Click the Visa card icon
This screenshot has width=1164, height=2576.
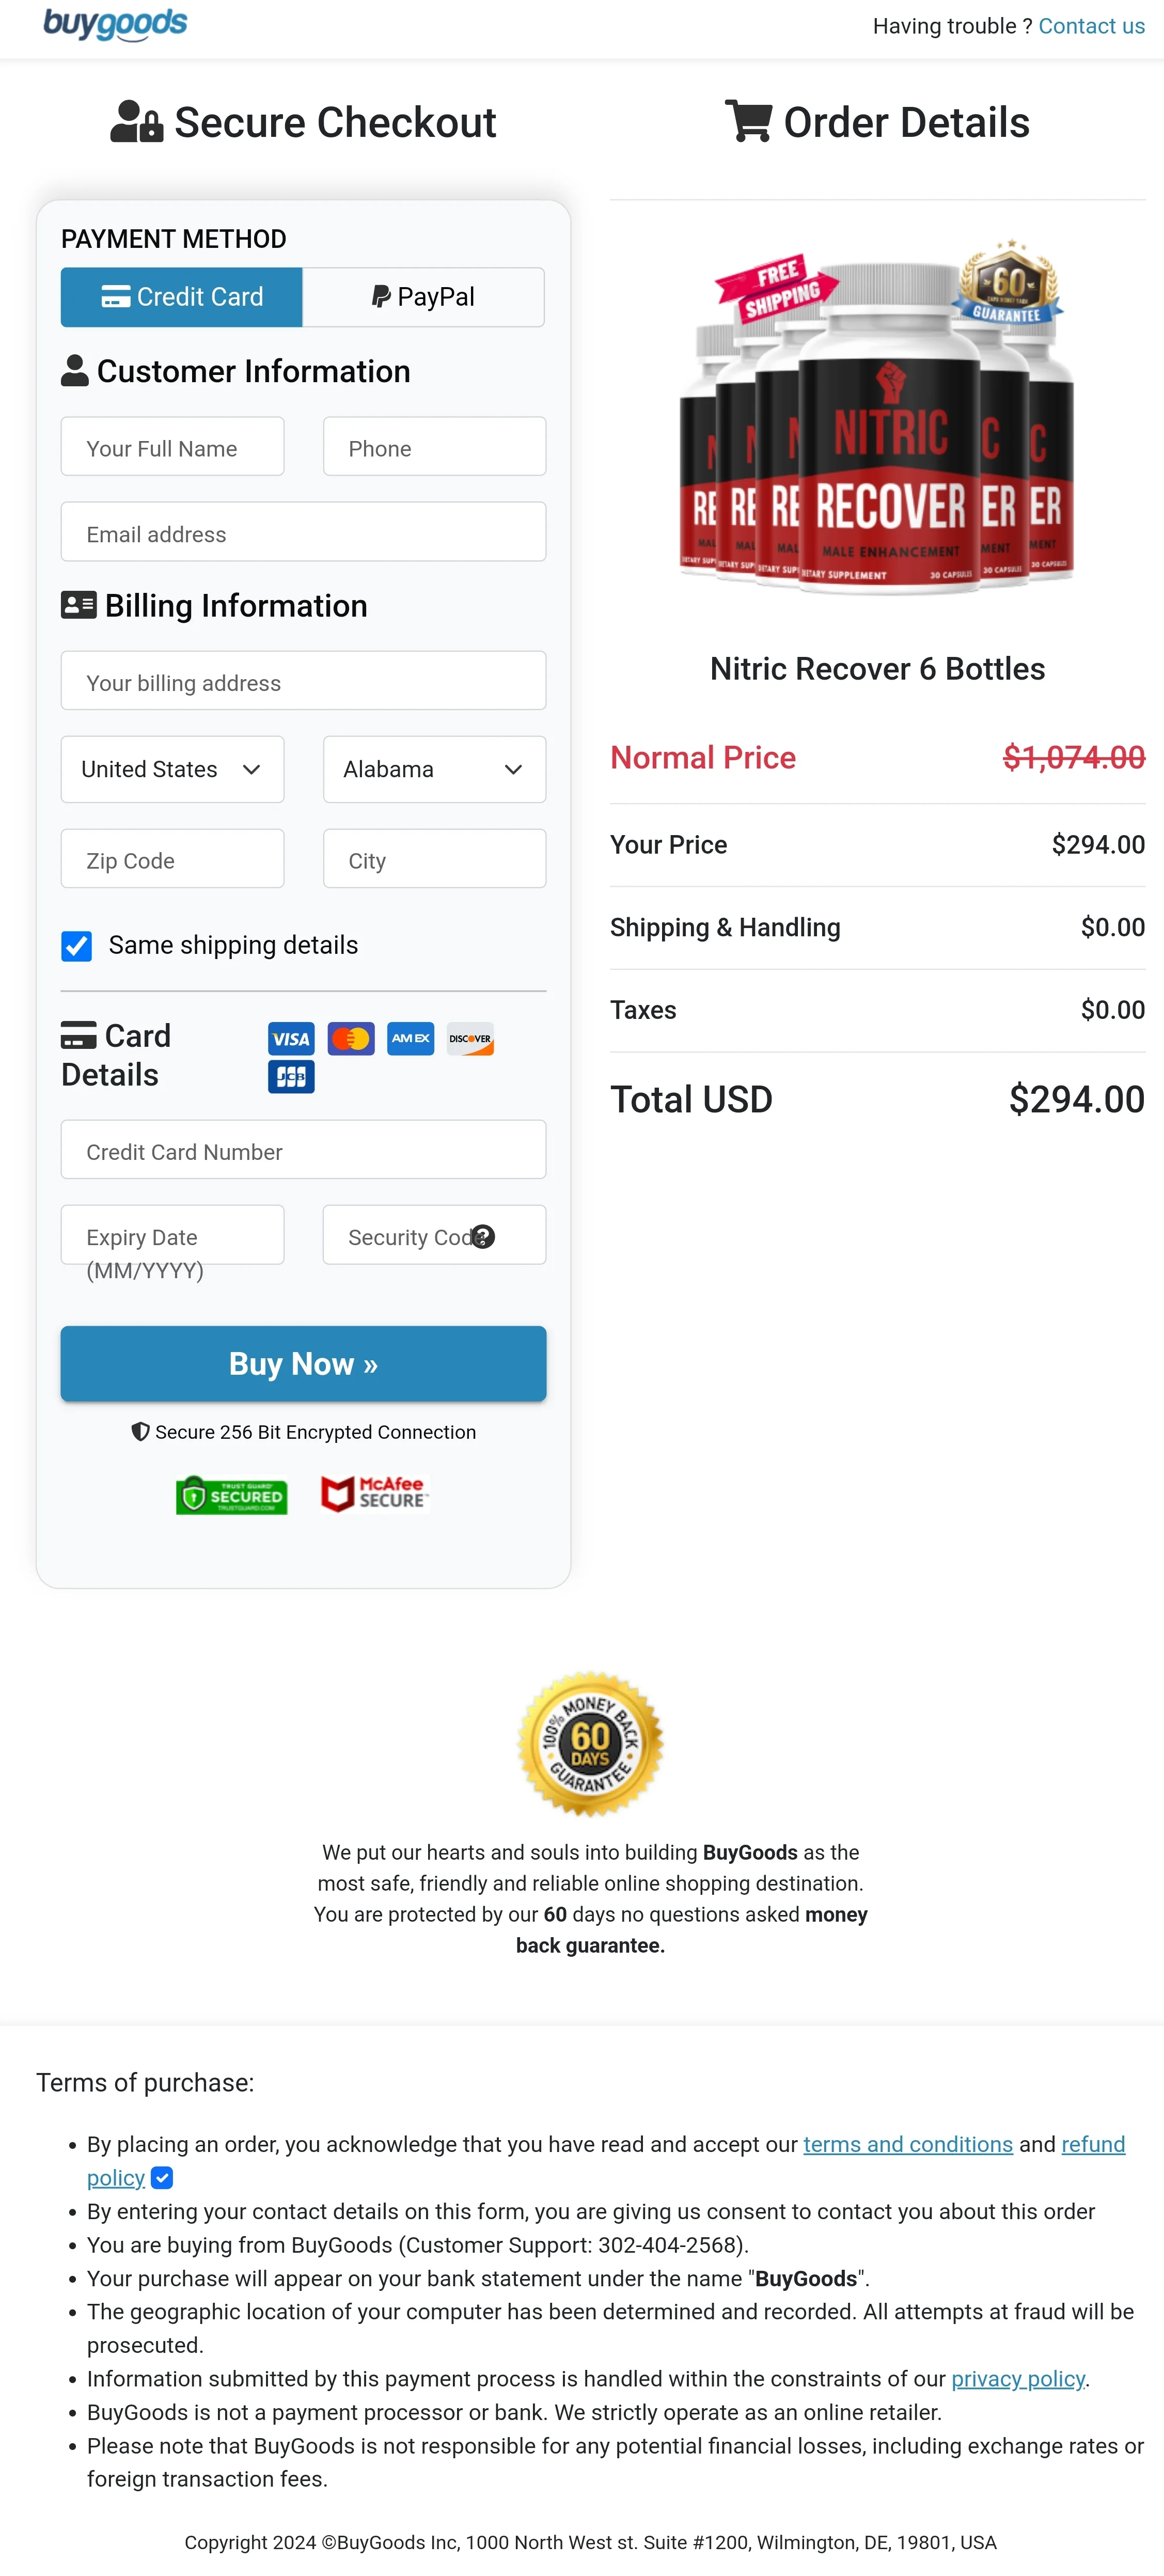click(291, 1039)
